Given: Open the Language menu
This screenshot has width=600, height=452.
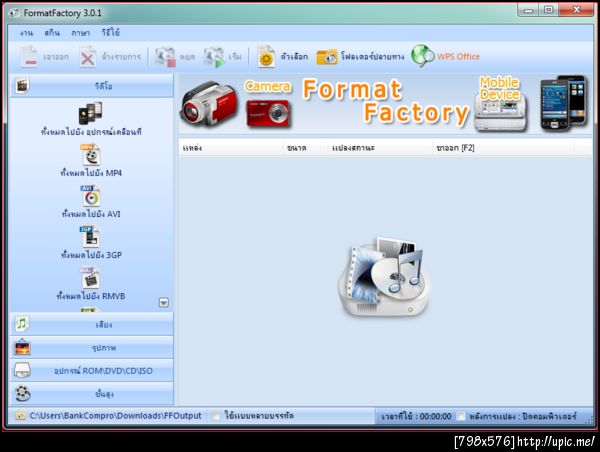Looking at the screenshot, I should (80, 33).
